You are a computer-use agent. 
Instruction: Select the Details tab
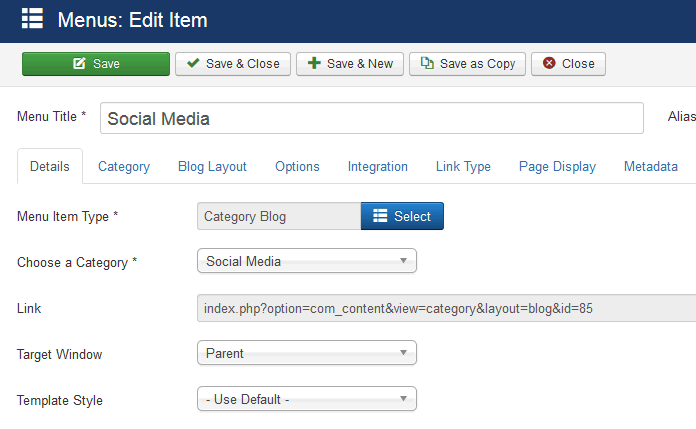click(x=50, y=167)
